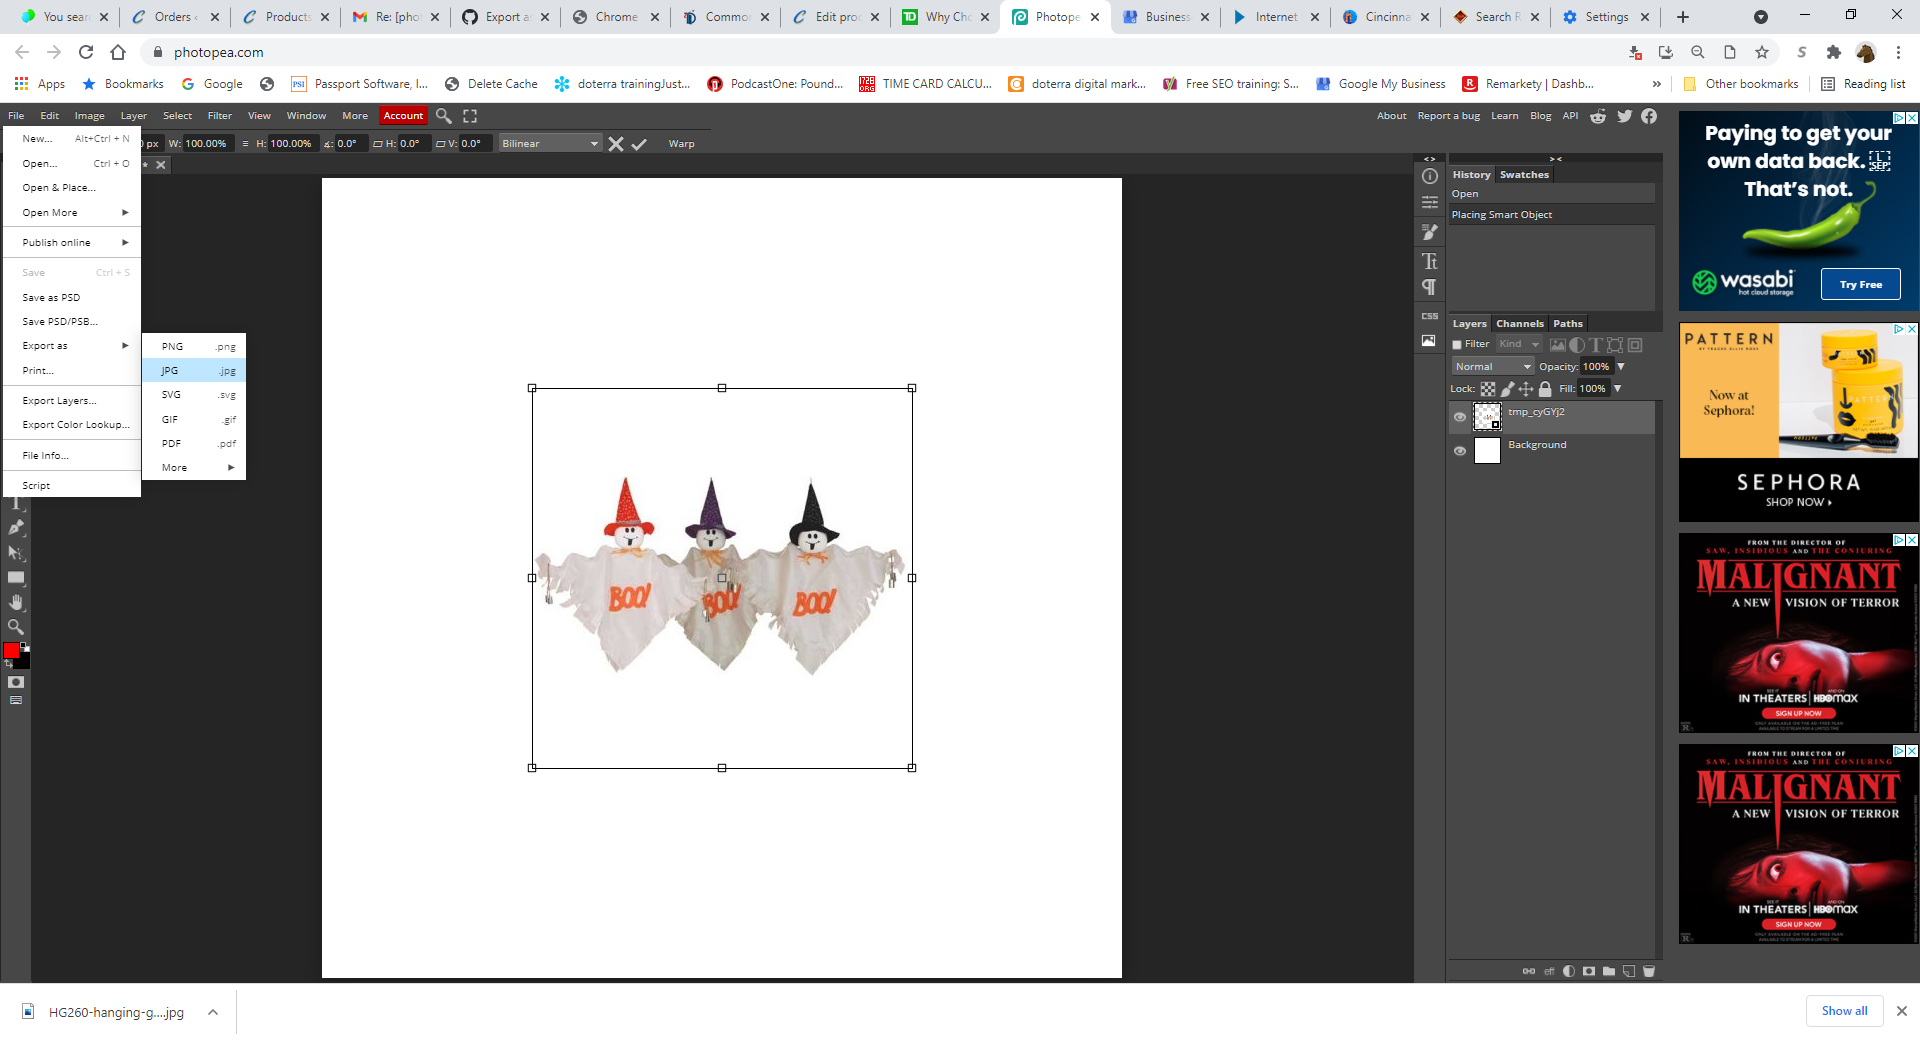Delete layer using the trash icon
1920x1040 pixels.
click(1650, 970)
